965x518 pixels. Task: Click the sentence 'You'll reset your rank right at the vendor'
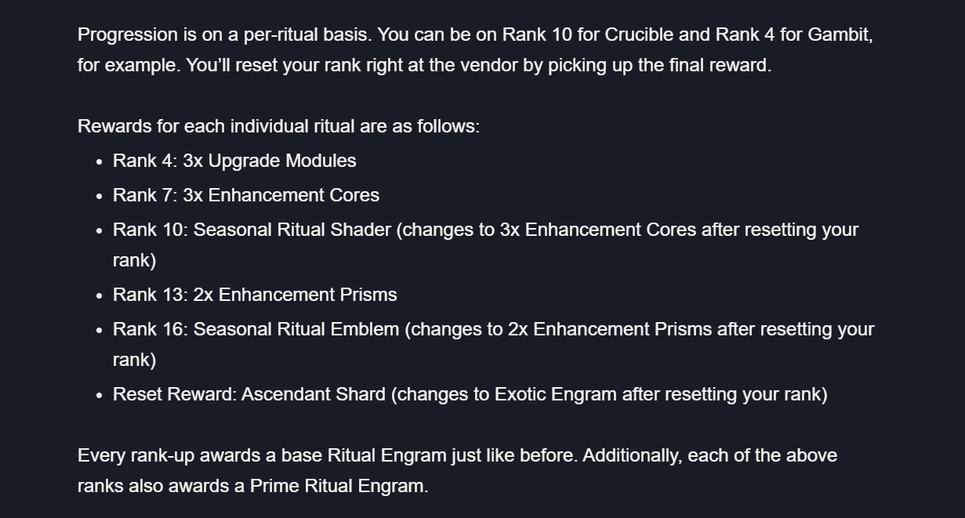(478, 65)
